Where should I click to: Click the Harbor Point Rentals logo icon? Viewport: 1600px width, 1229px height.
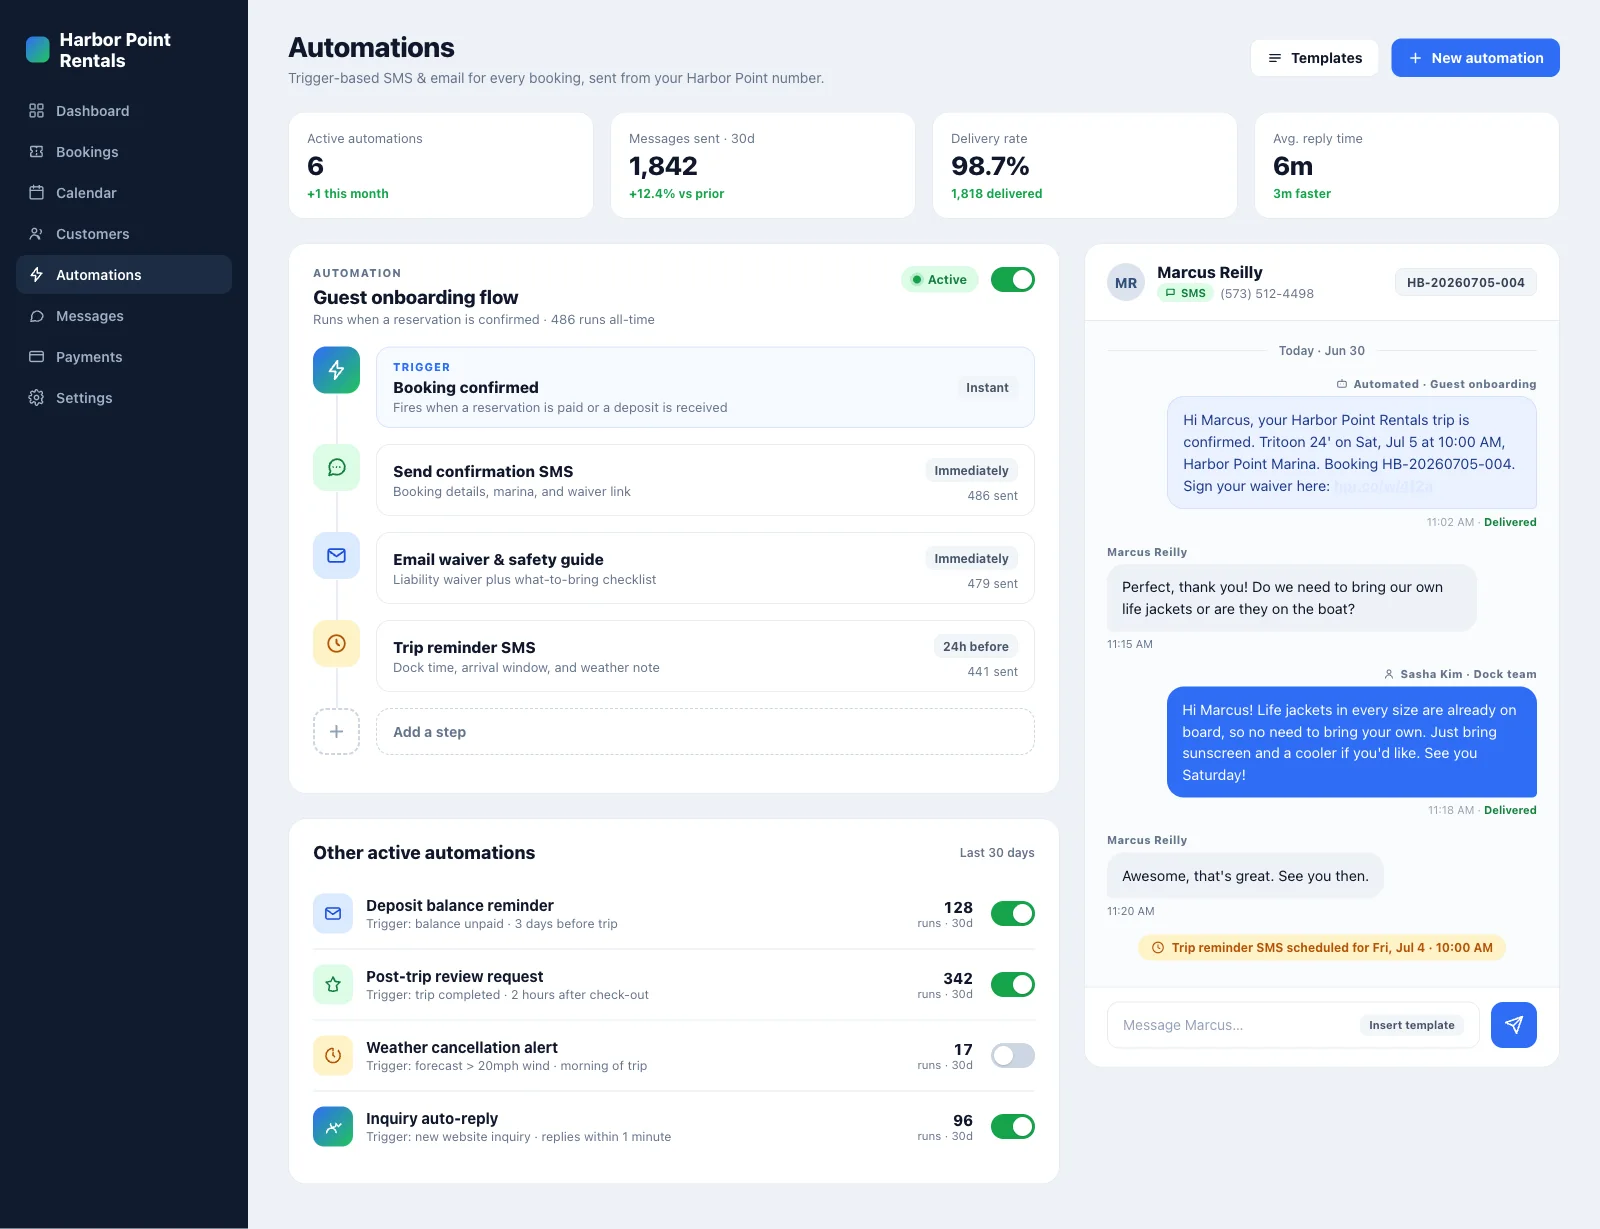37,50
